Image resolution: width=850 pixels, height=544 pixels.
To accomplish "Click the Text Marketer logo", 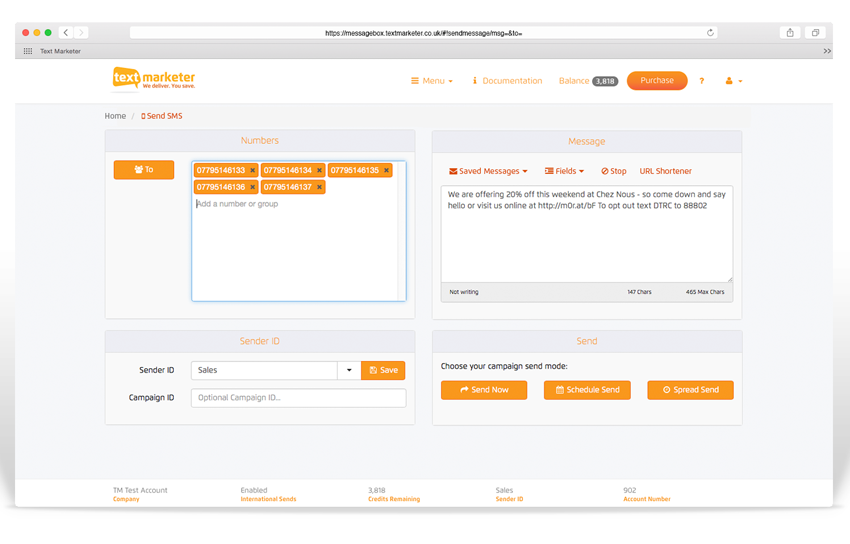I will [x=153, y=78].
